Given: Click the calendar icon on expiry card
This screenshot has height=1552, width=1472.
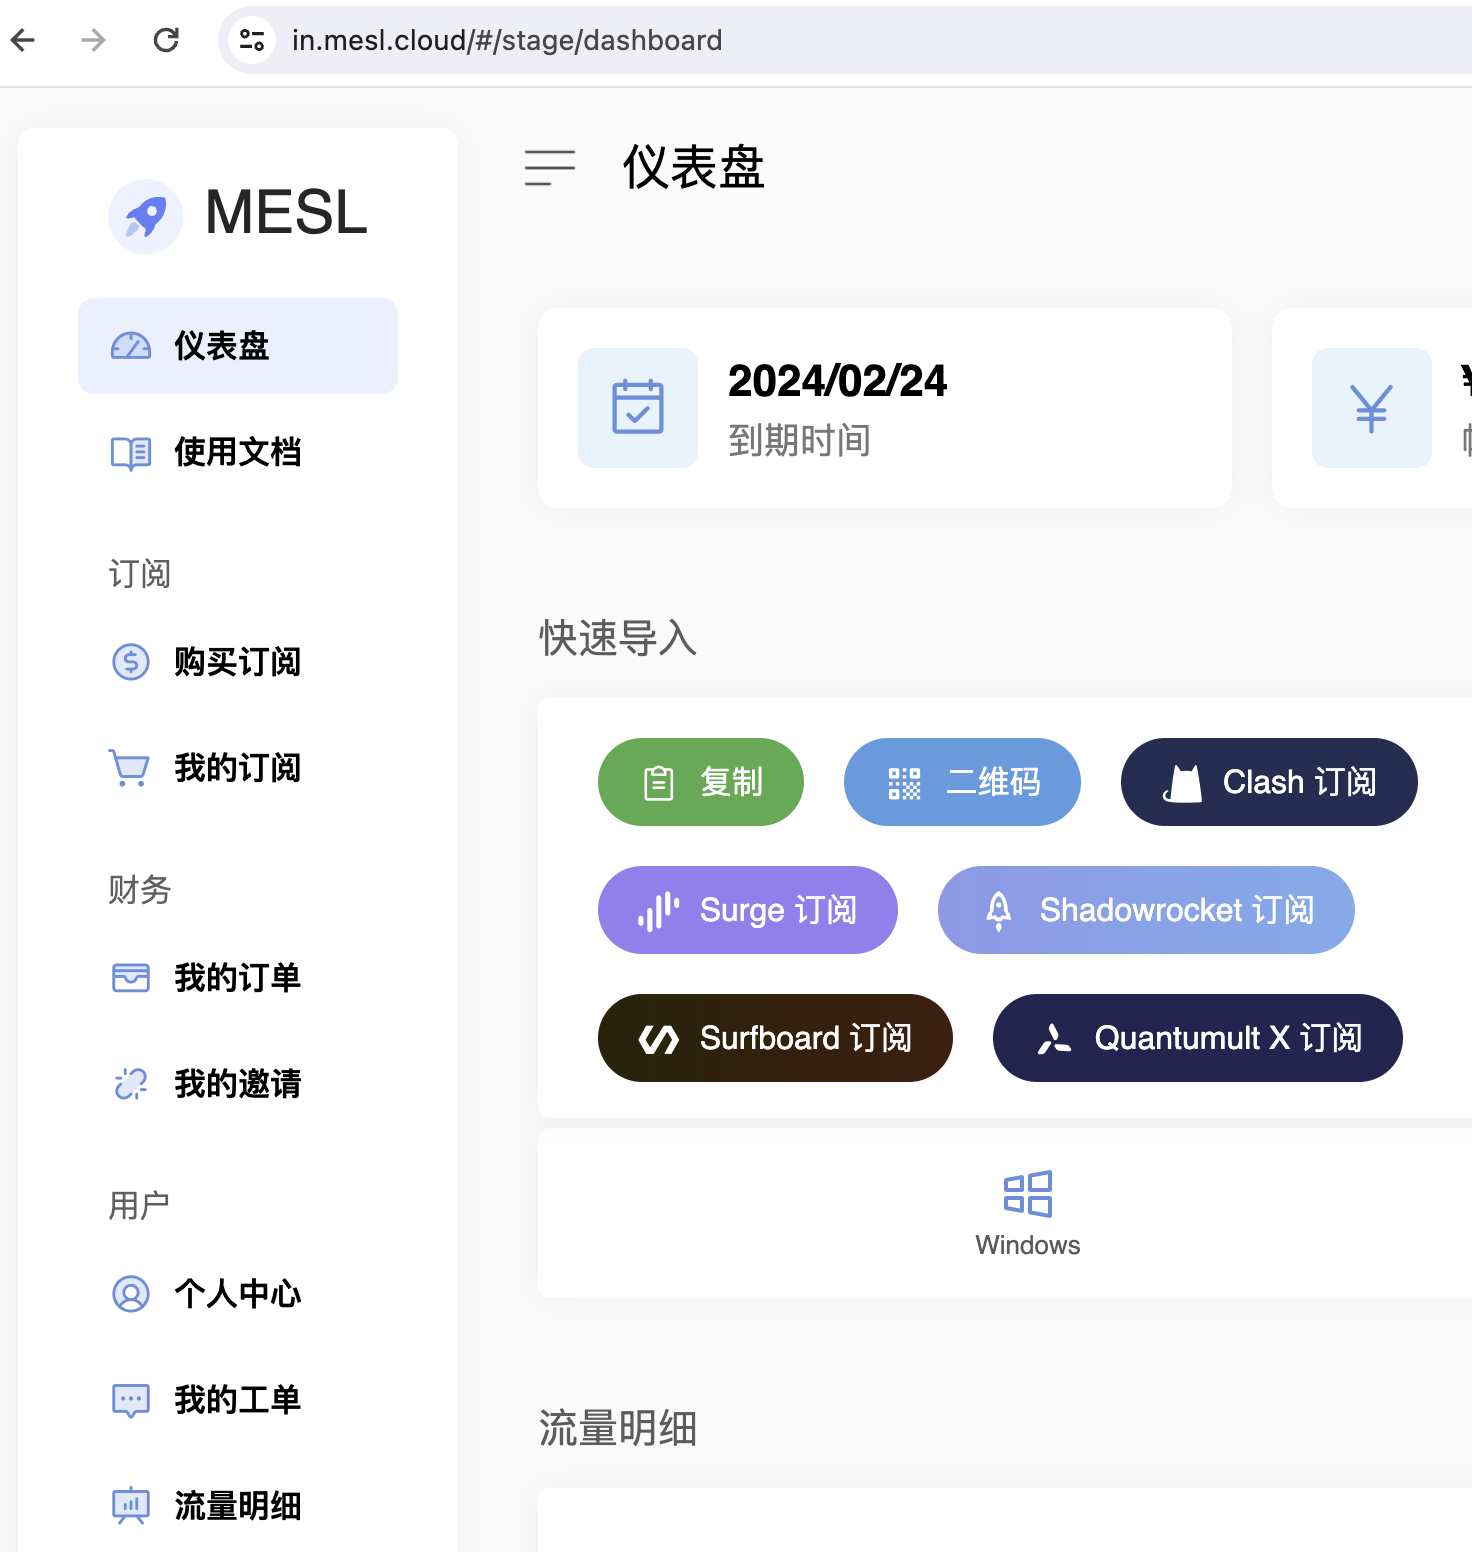Looking at the screenshot, I should click(x=638, y=408).
